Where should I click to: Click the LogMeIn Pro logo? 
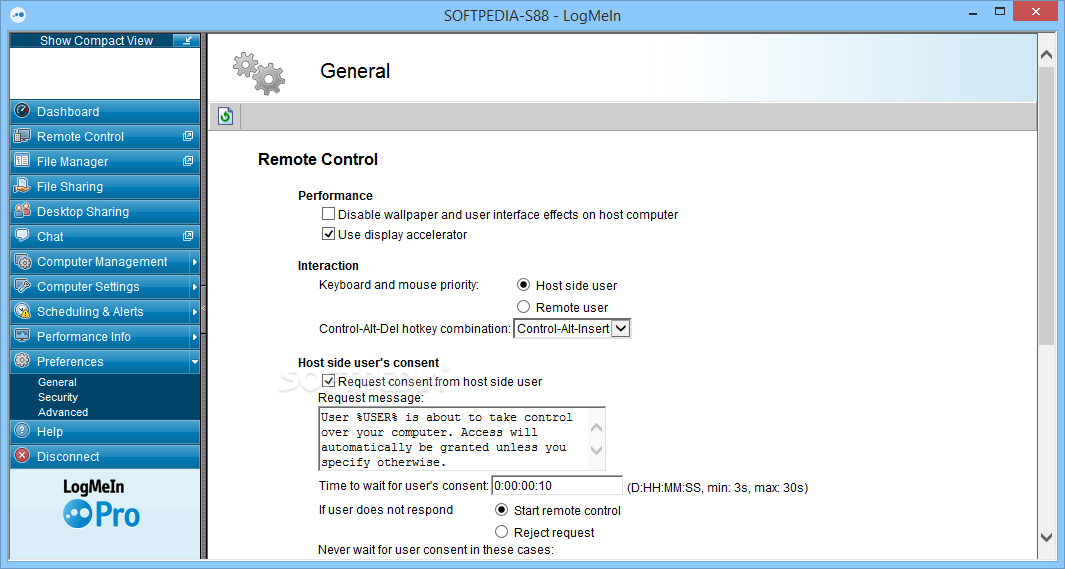coord(102,503)
